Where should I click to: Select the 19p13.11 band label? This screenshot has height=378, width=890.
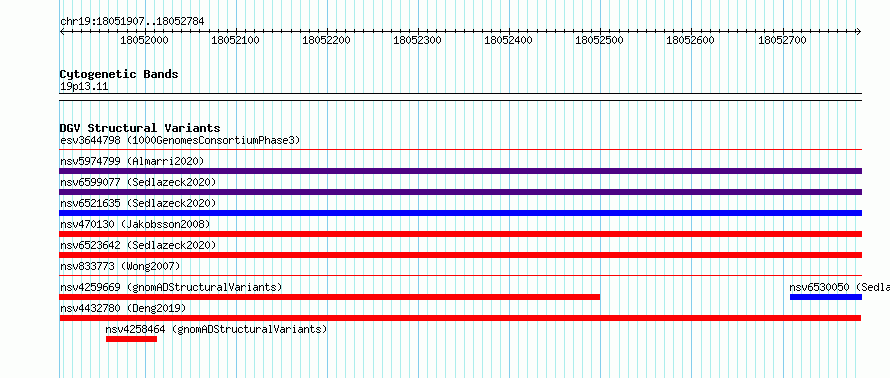click(x=84, y=87)
